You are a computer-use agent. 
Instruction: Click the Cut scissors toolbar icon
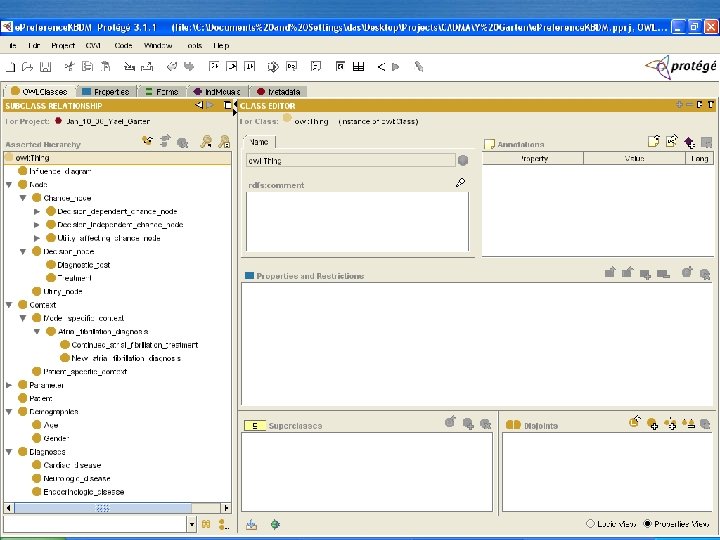point(69,67)
